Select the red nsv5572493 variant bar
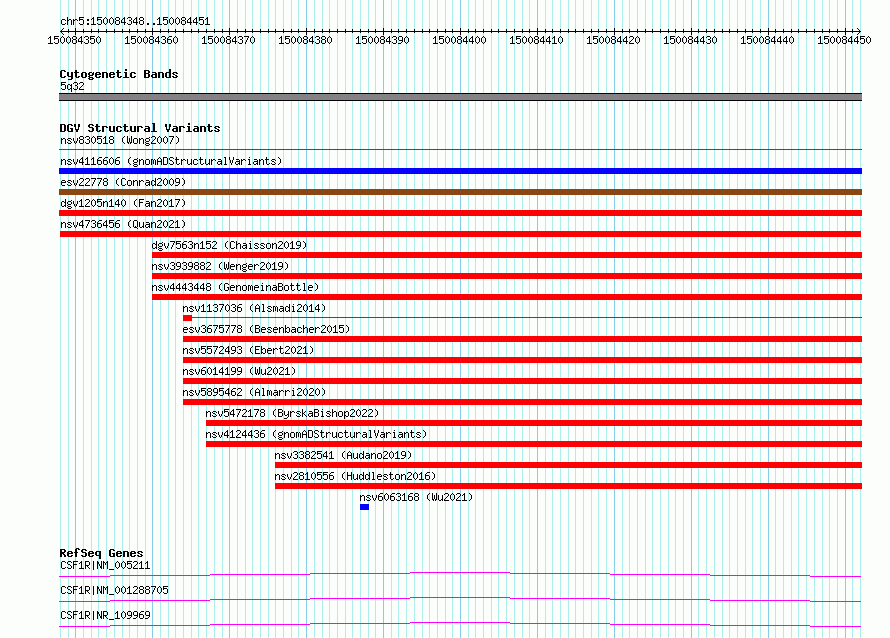 pos(522,360)
